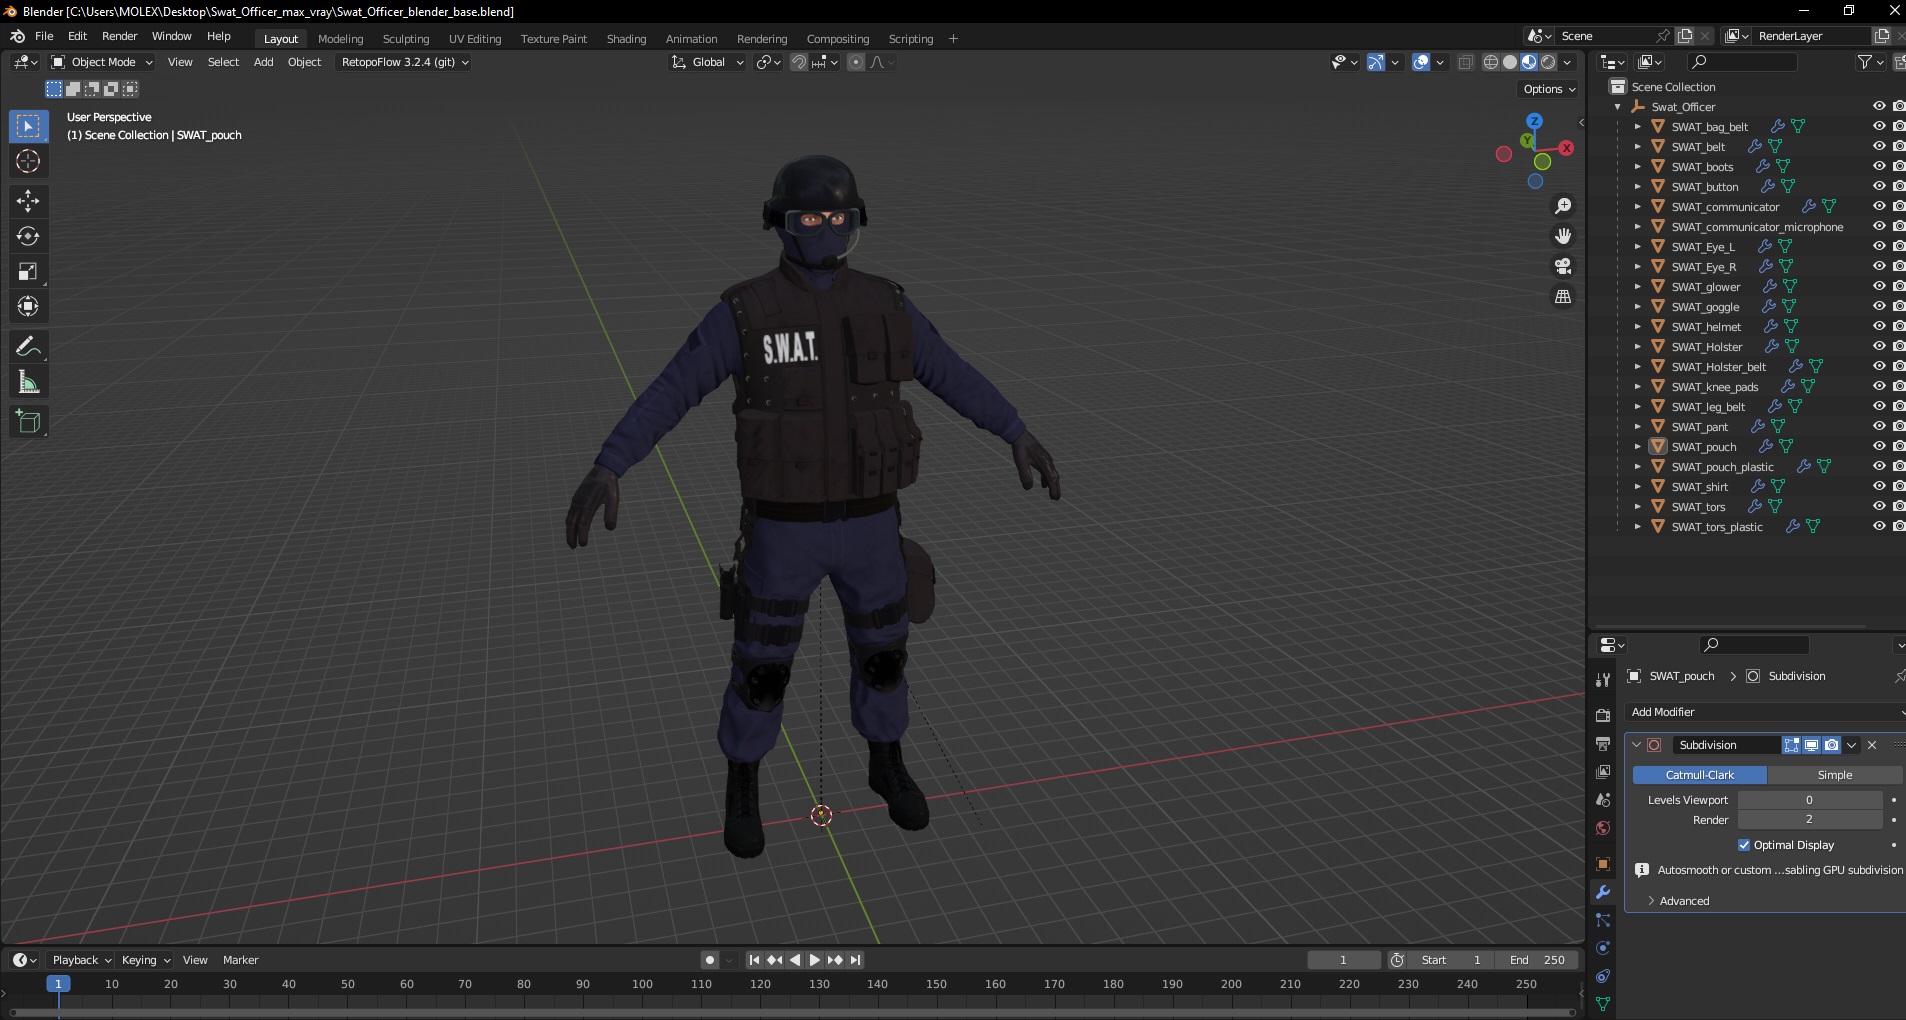Adjust the Levels Viewport value field

(1810, 800)
